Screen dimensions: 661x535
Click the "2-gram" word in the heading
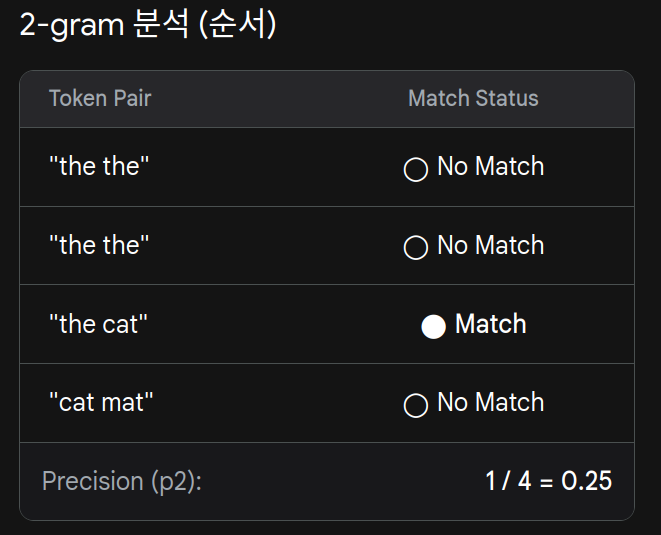point(71,26)
